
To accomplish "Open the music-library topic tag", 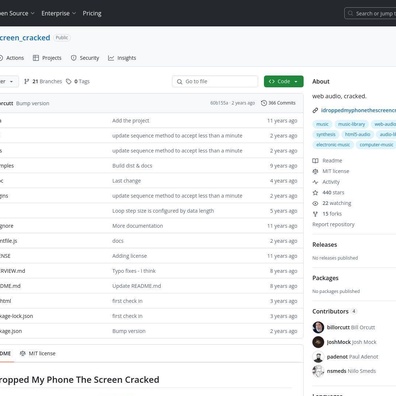I will tap(351, 124).
